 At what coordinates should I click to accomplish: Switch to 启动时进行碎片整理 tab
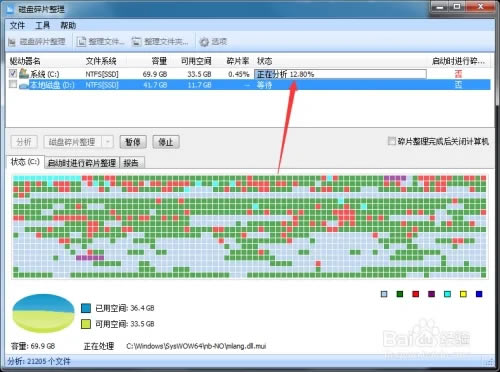coord(82,163)
